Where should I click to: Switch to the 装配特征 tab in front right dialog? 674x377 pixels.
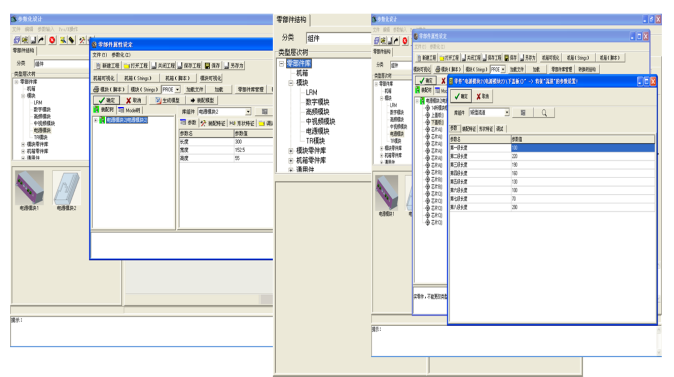click(469, 129)
